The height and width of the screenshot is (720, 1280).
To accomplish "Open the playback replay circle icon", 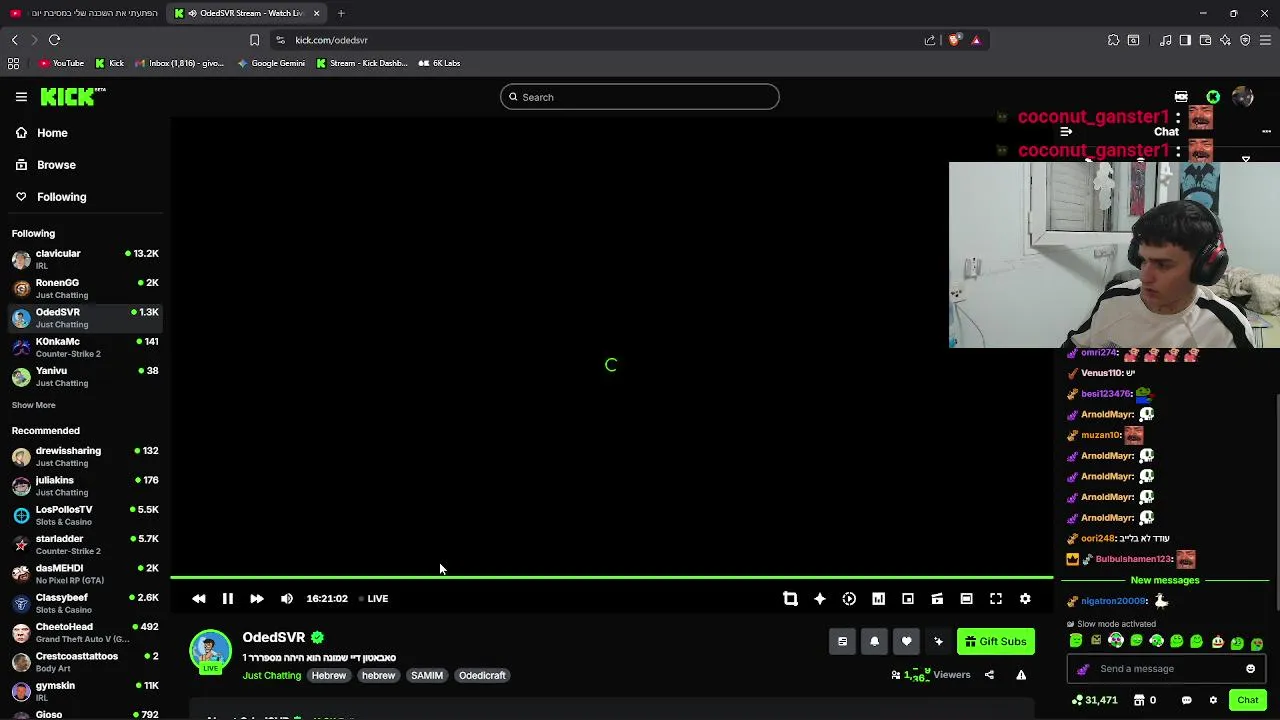I will coord(849,599).
